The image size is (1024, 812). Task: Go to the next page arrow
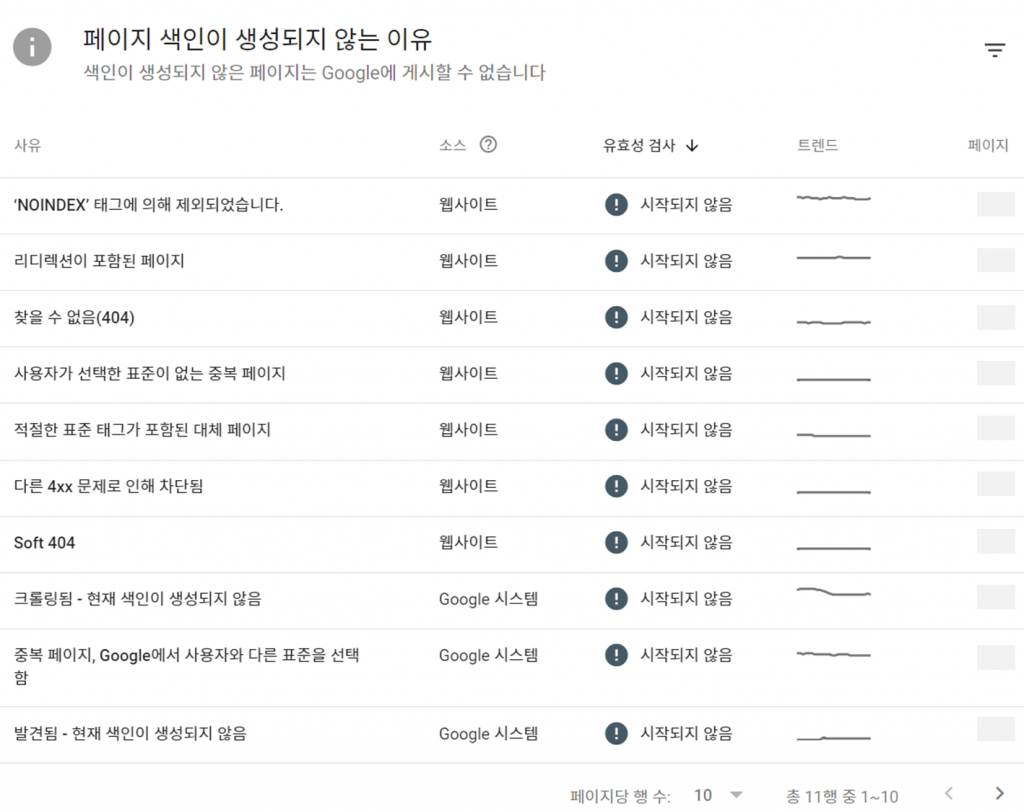point(998,794)
